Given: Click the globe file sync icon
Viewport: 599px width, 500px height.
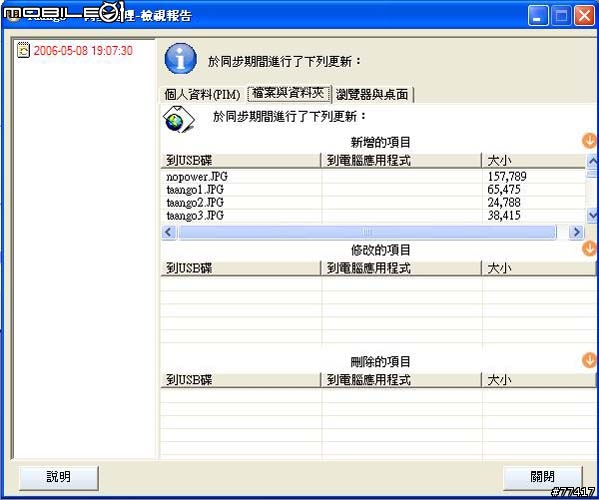Looking at the screenshot, I should pos(178,120).
